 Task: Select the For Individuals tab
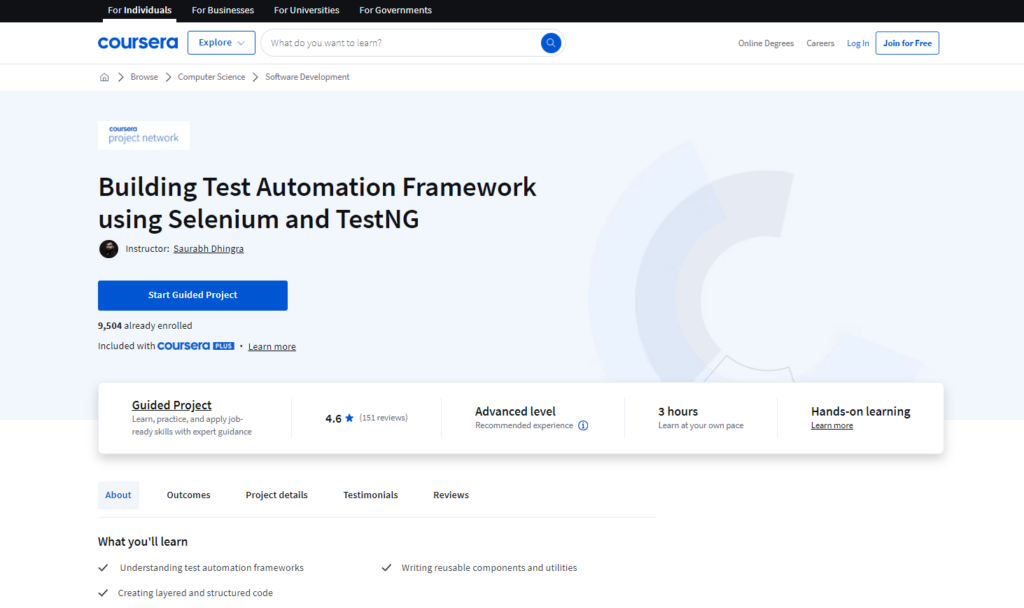[x=140, y=10]
